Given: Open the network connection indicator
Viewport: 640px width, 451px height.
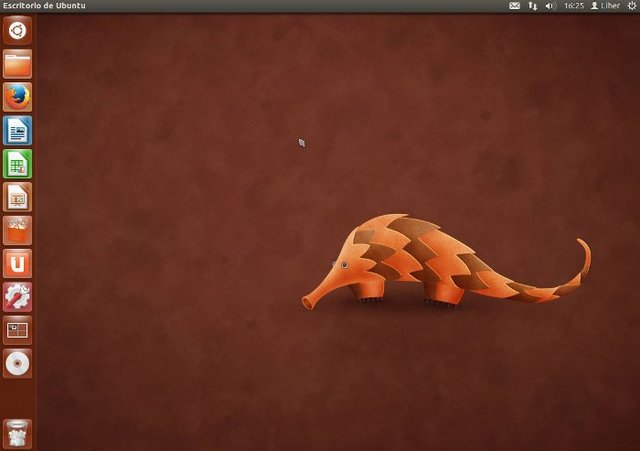Looking at the screenshot, I should 533,6.
